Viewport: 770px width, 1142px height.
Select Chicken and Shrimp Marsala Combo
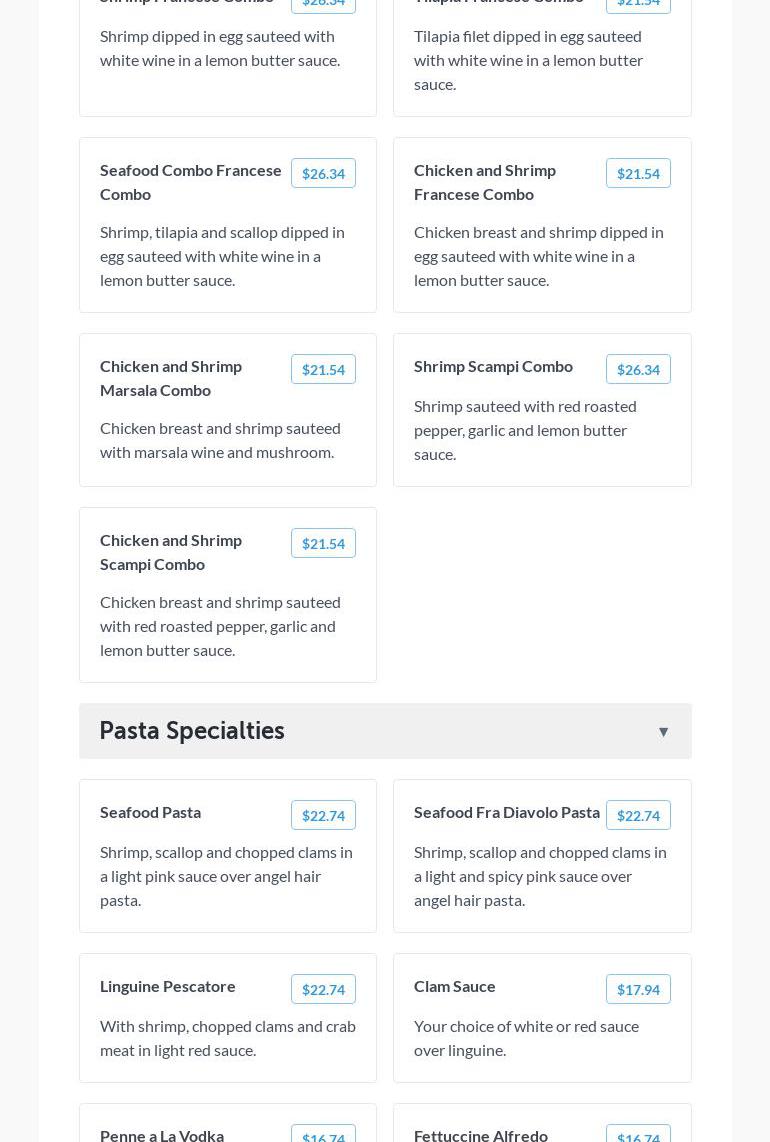coord(171,378)
